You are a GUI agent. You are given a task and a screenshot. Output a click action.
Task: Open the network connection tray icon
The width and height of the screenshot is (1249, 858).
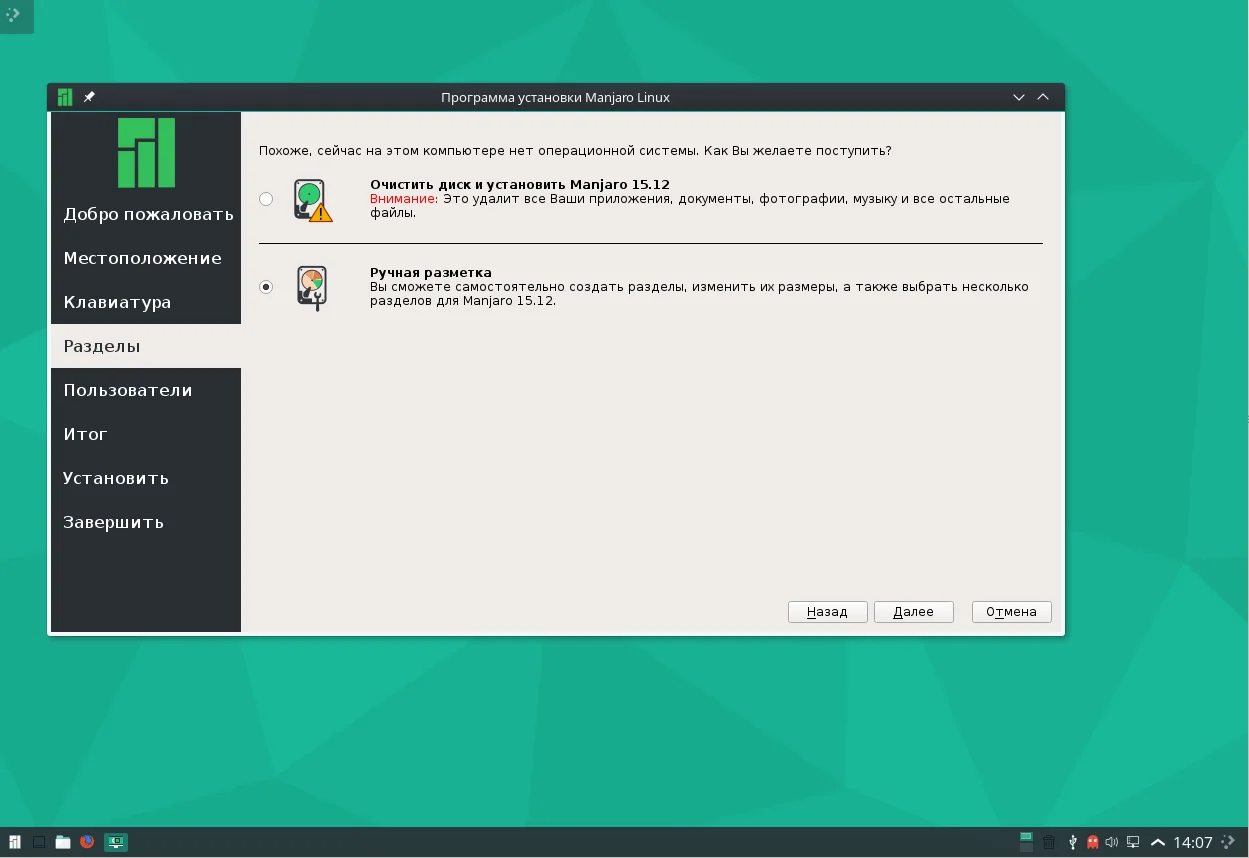(1133, 842)
